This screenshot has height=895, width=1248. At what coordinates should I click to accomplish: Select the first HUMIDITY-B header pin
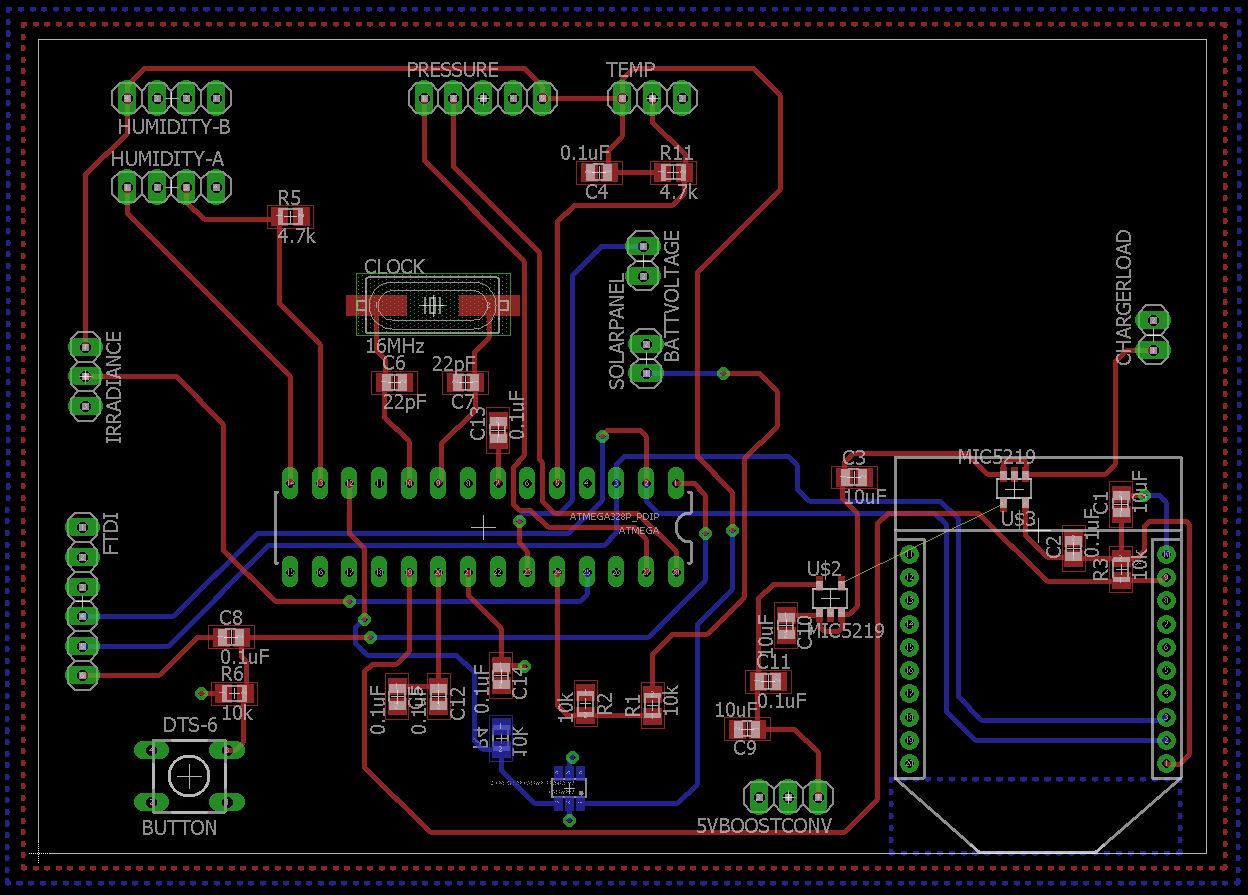pyautogui.click(x=127, y=97)
